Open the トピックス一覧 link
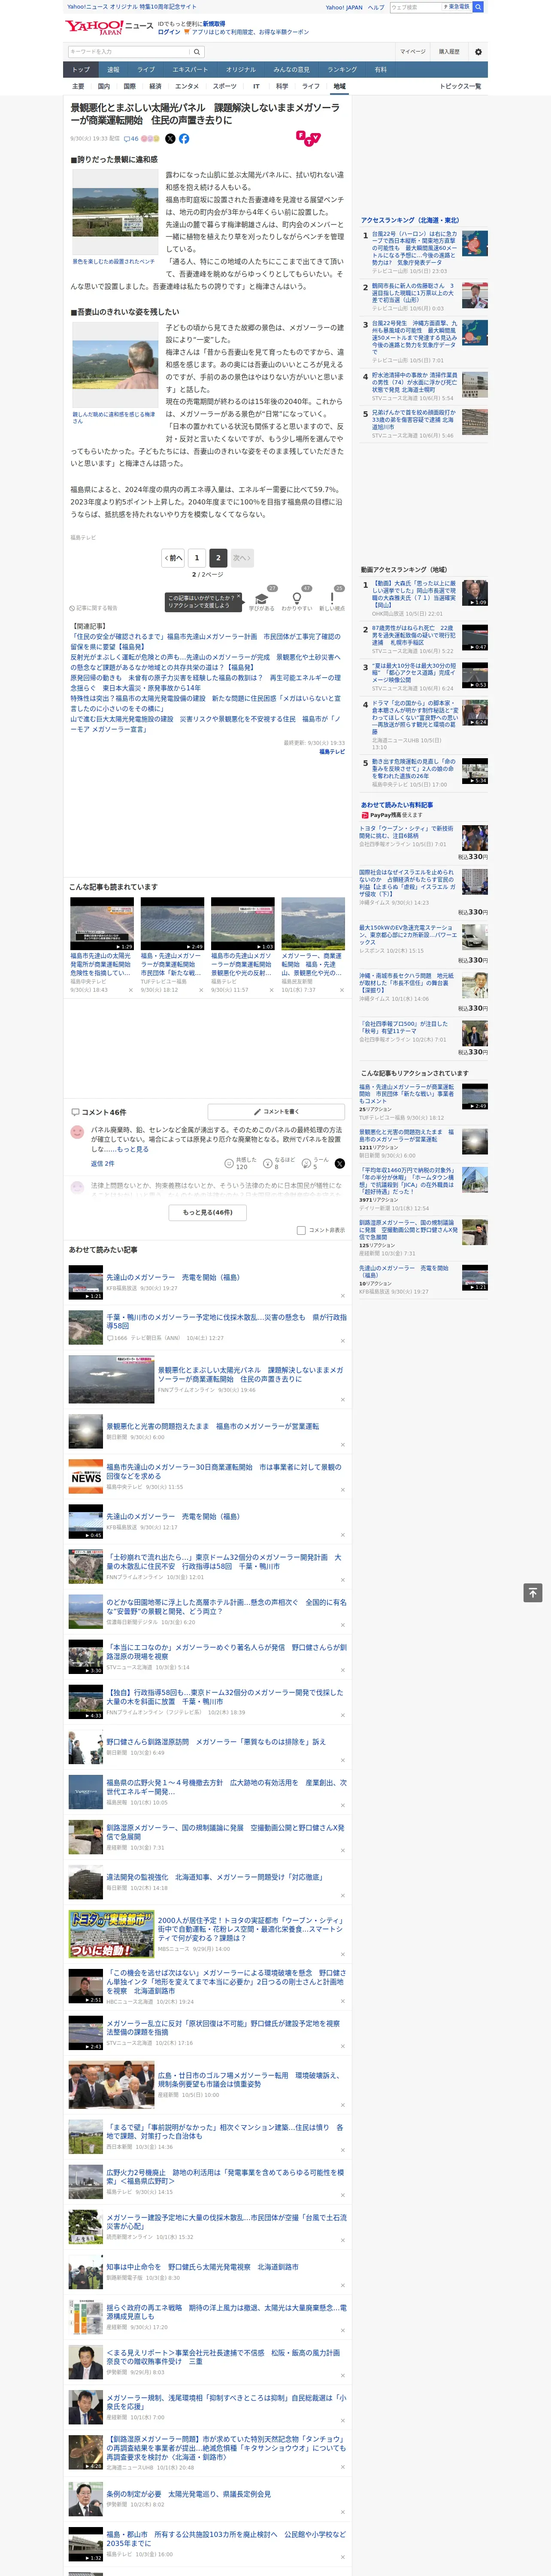This screenshot has width=551, height=2576. 460,86
